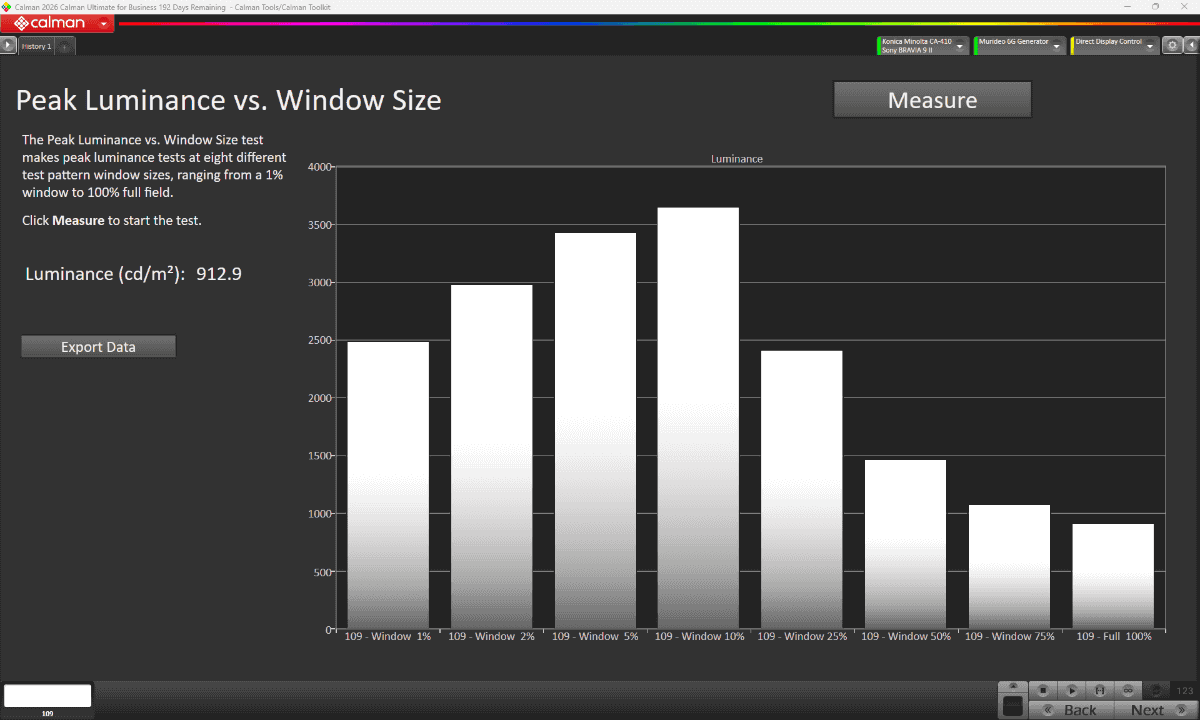Image resolution: width=1200 pixels, height=720 pixels.
Task: Open the Calman main menu dropdown
Action: pos(104,23)
